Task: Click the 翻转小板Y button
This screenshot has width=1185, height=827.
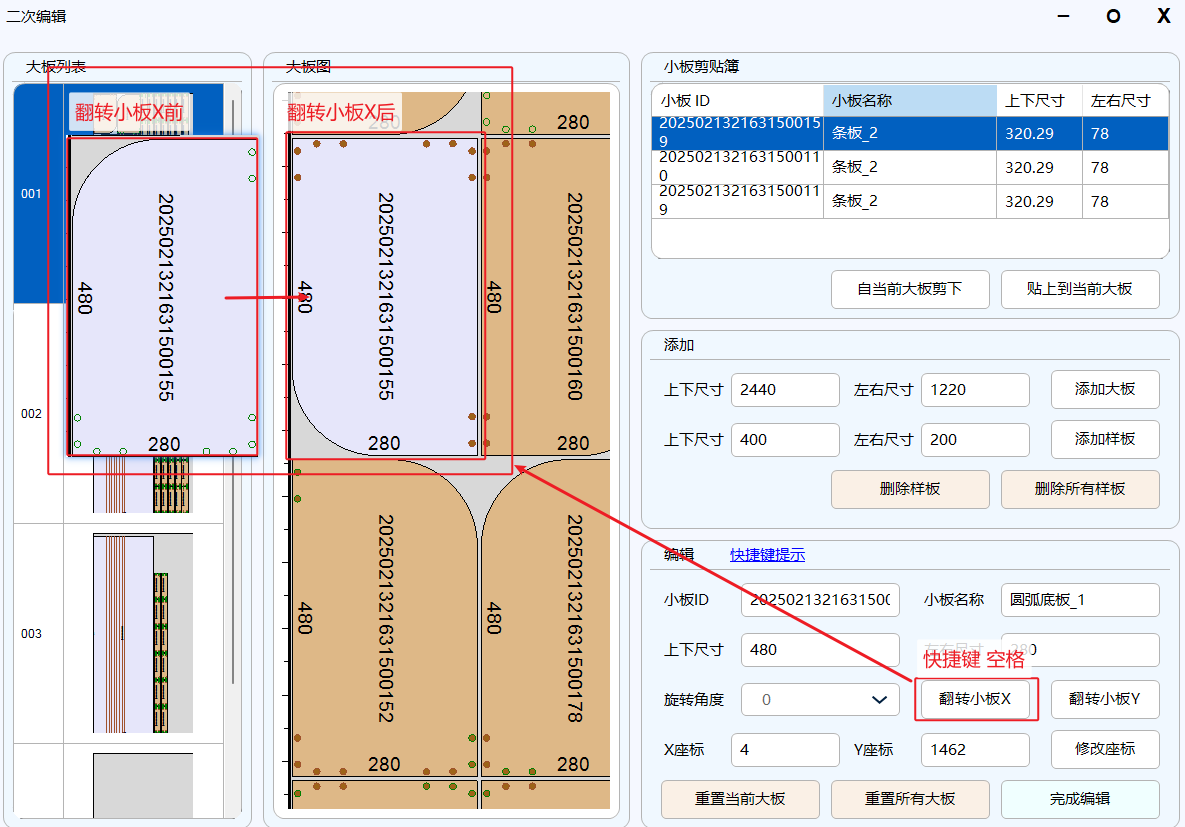Action: (x=1105, y=699)
